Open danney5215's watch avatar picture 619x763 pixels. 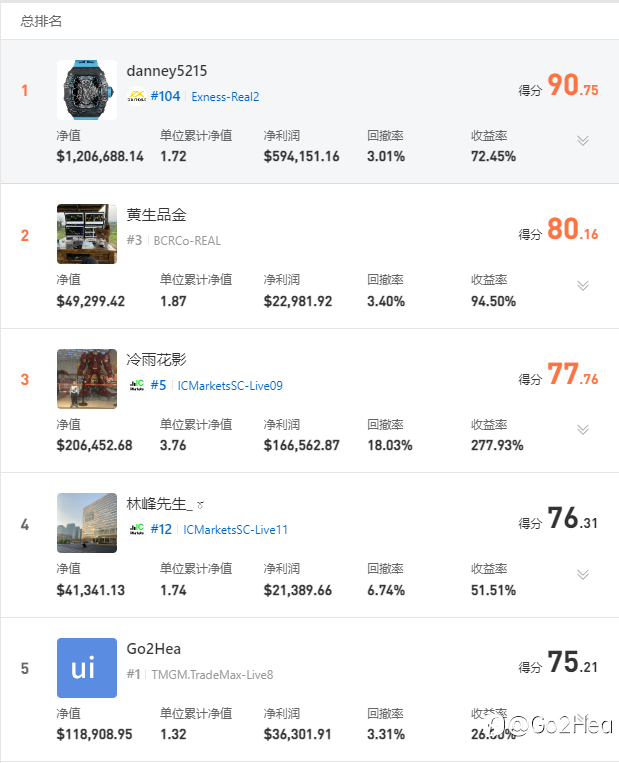(87, 90)
